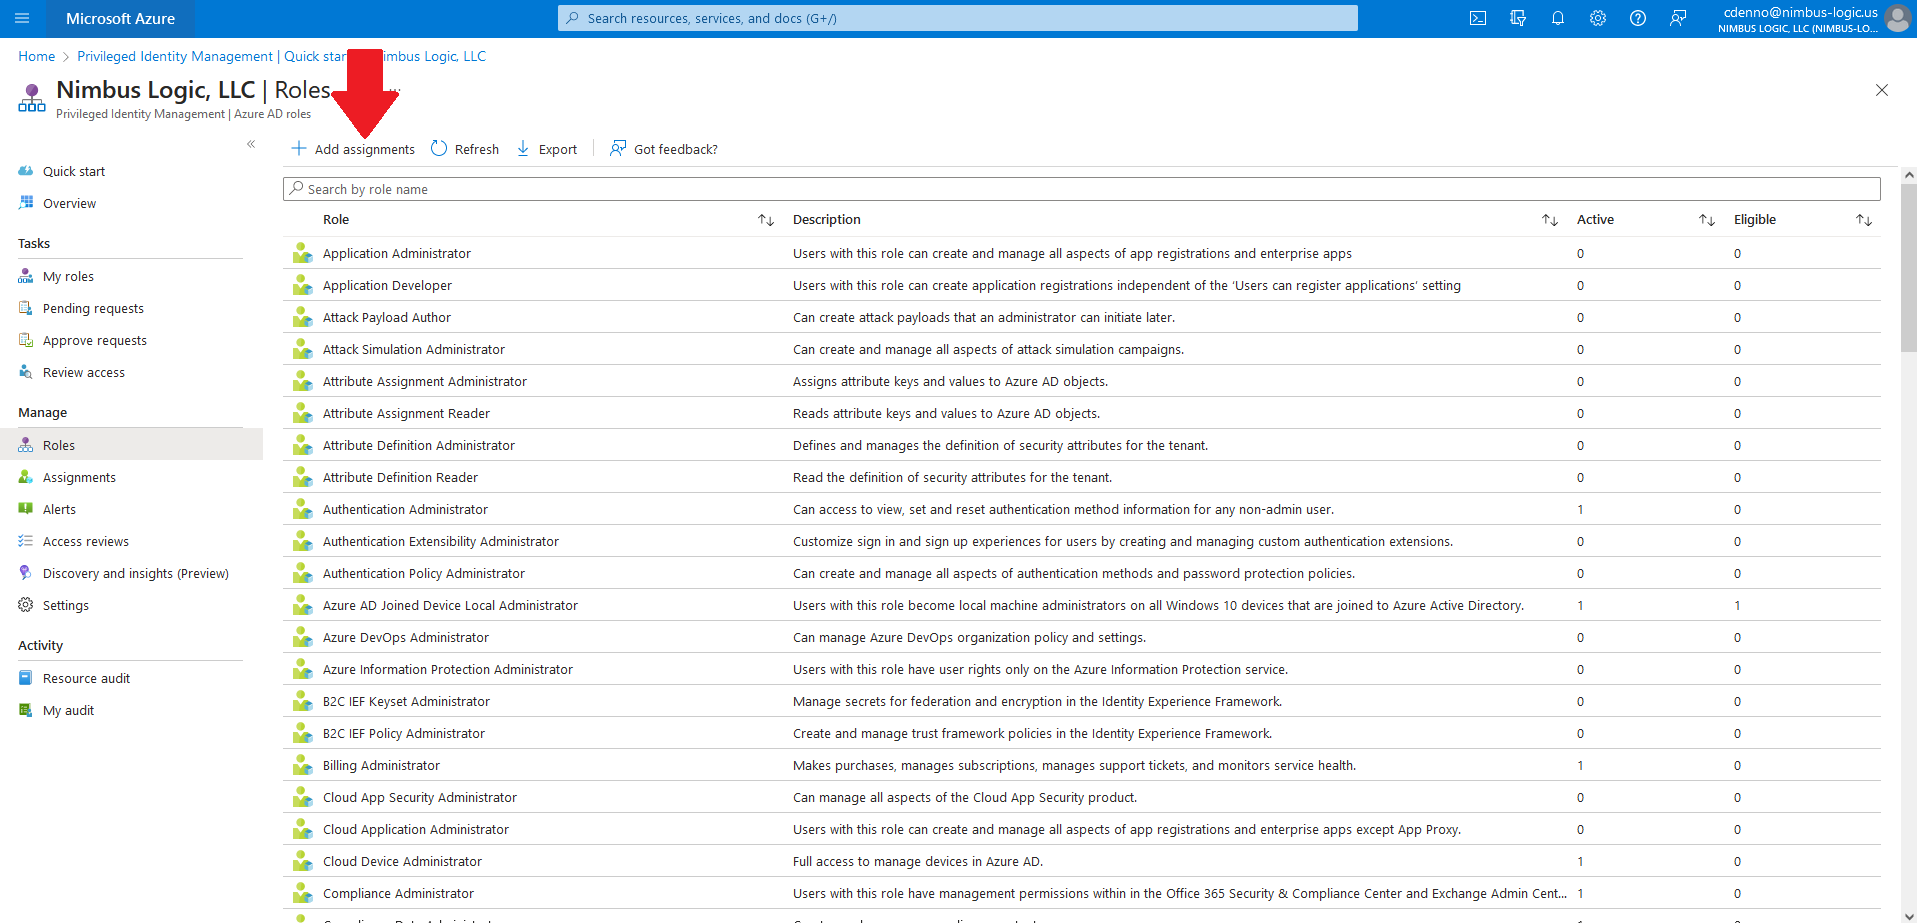Click Cloud App Security Administrator icon
The width and height of the screenshot is (1917, 923).
tap(302, 798)
